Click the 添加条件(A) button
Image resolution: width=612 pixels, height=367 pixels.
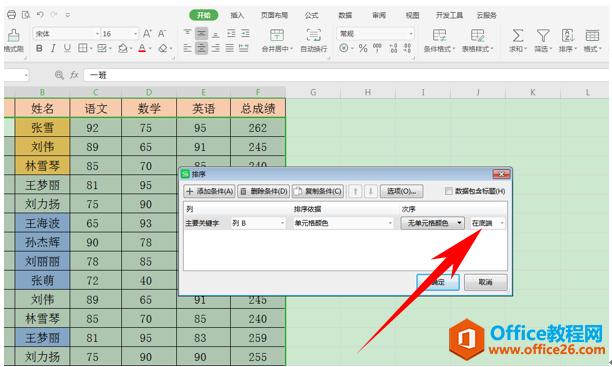pyautogui.click(x=210, y=191)
